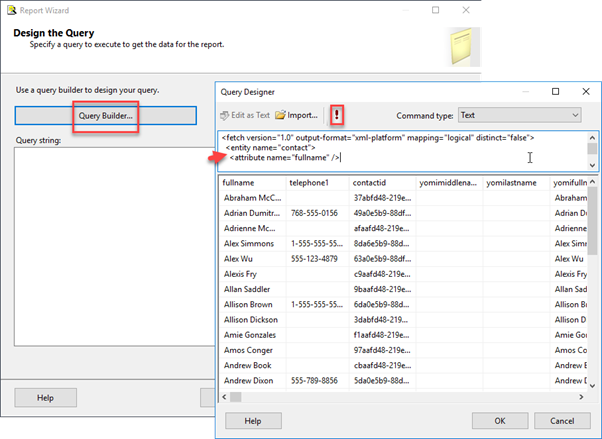Click inside the FetchXML query text area
Image resolution: width=602 pixels, height=439 pixels.
pyautogui.click(x=403, y=151)
